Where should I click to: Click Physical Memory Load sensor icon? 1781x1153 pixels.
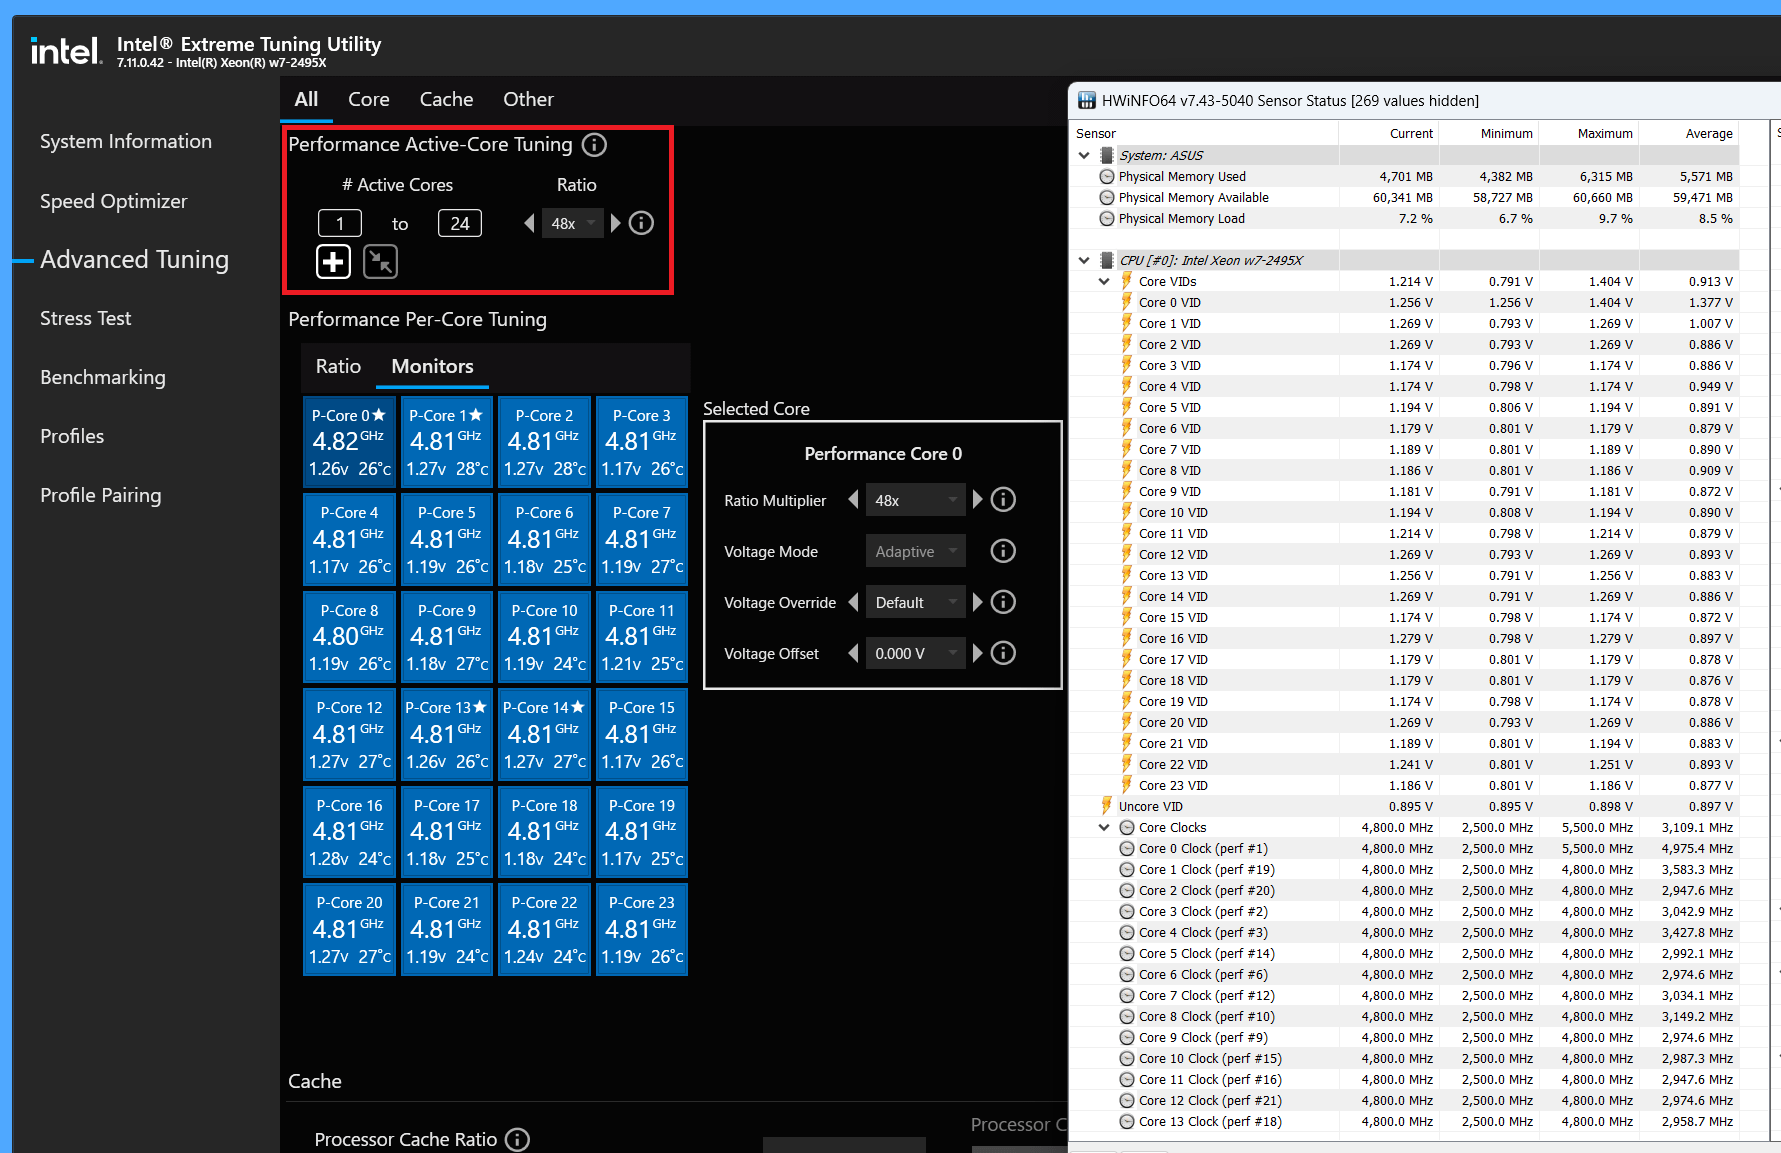point(1107,218)
